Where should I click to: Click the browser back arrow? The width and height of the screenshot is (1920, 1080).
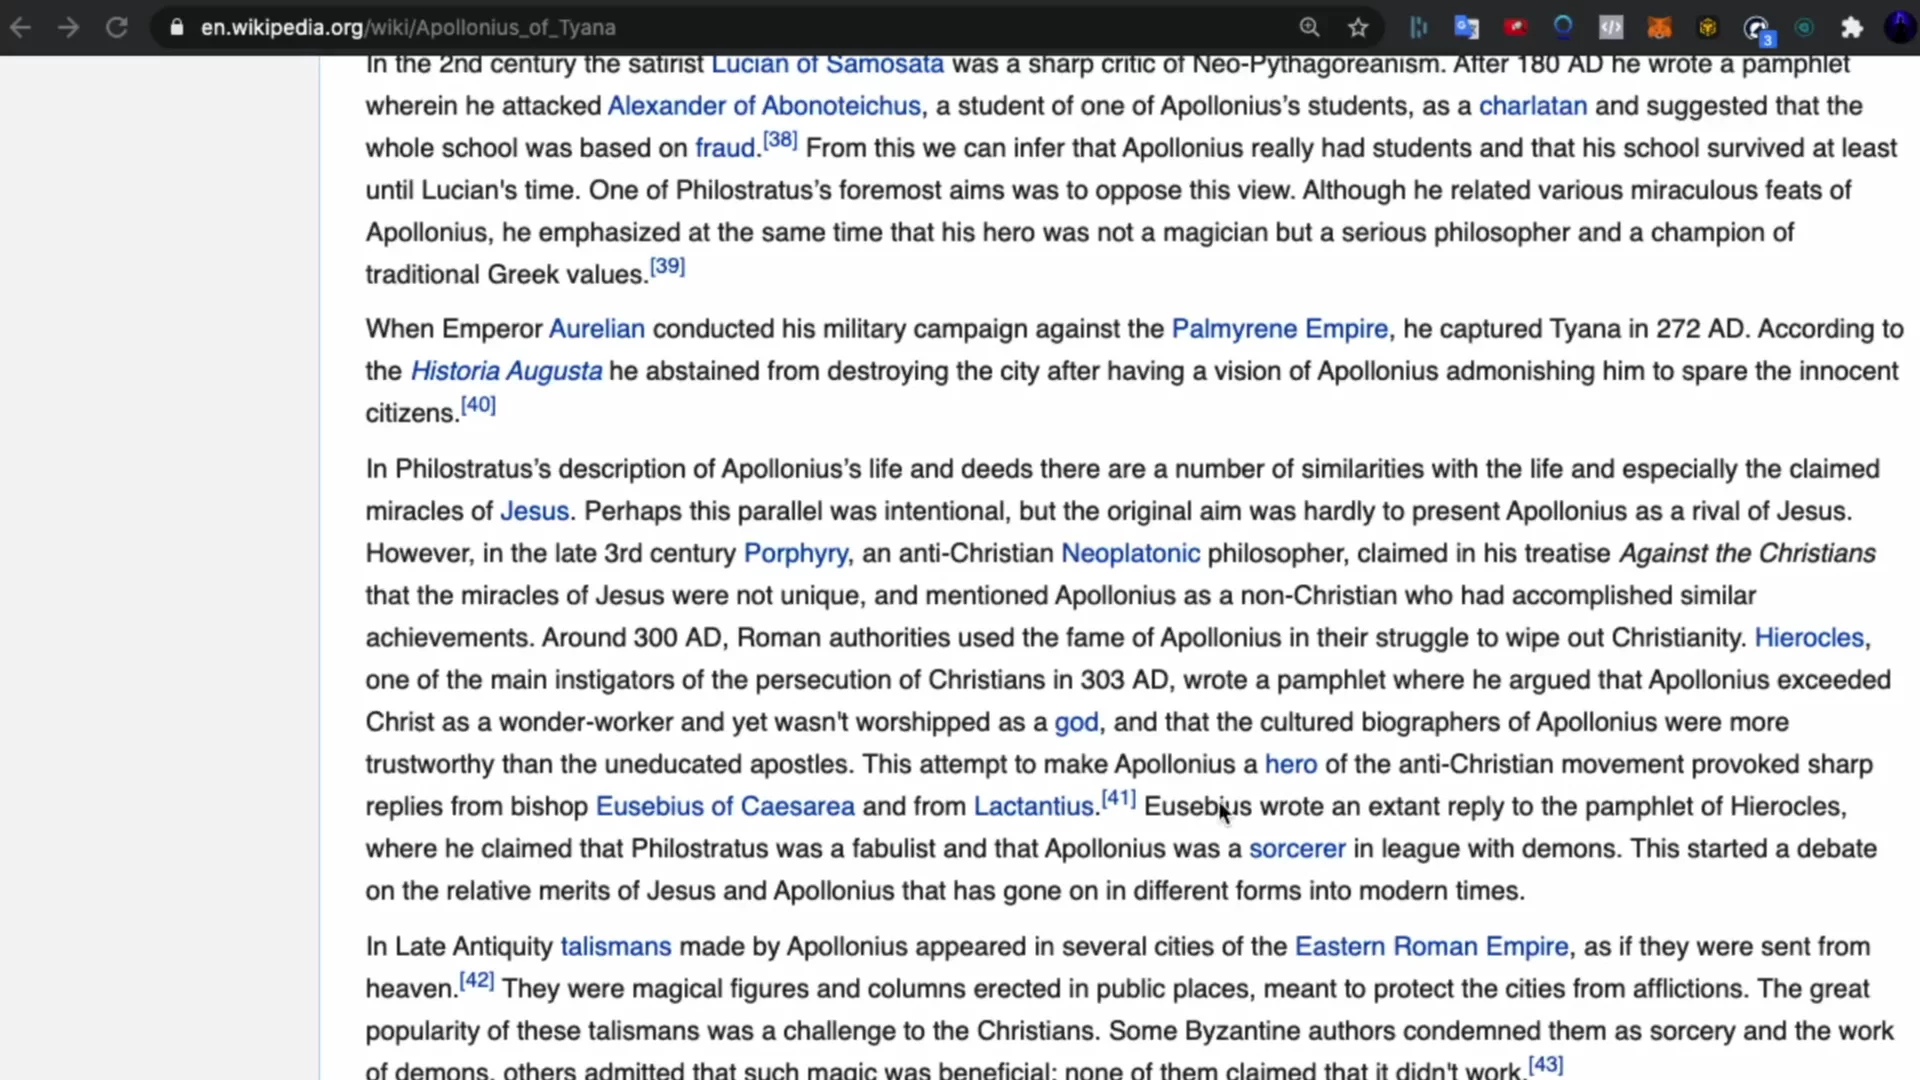[x=20, y=27]
